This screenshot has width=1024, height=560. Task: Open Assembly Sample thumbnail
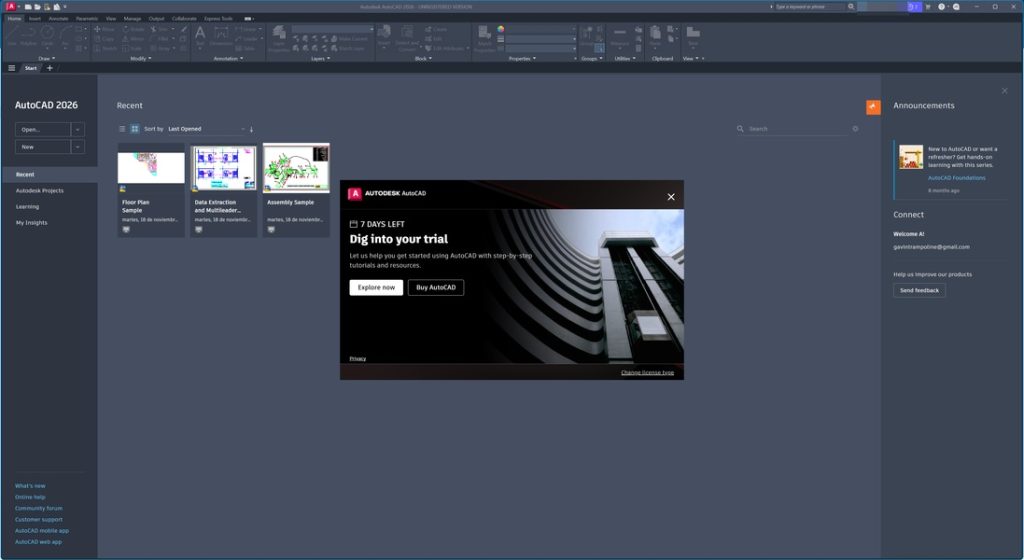296,168
